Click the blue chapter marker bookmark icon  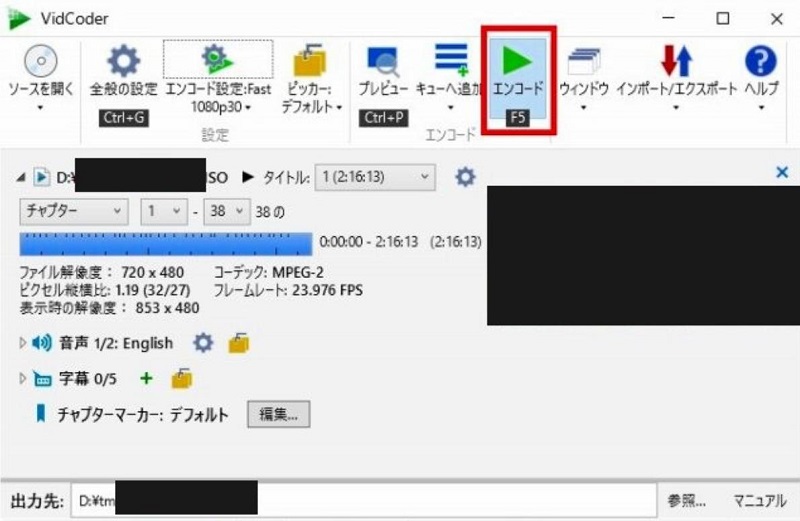[x=40, y=413]
